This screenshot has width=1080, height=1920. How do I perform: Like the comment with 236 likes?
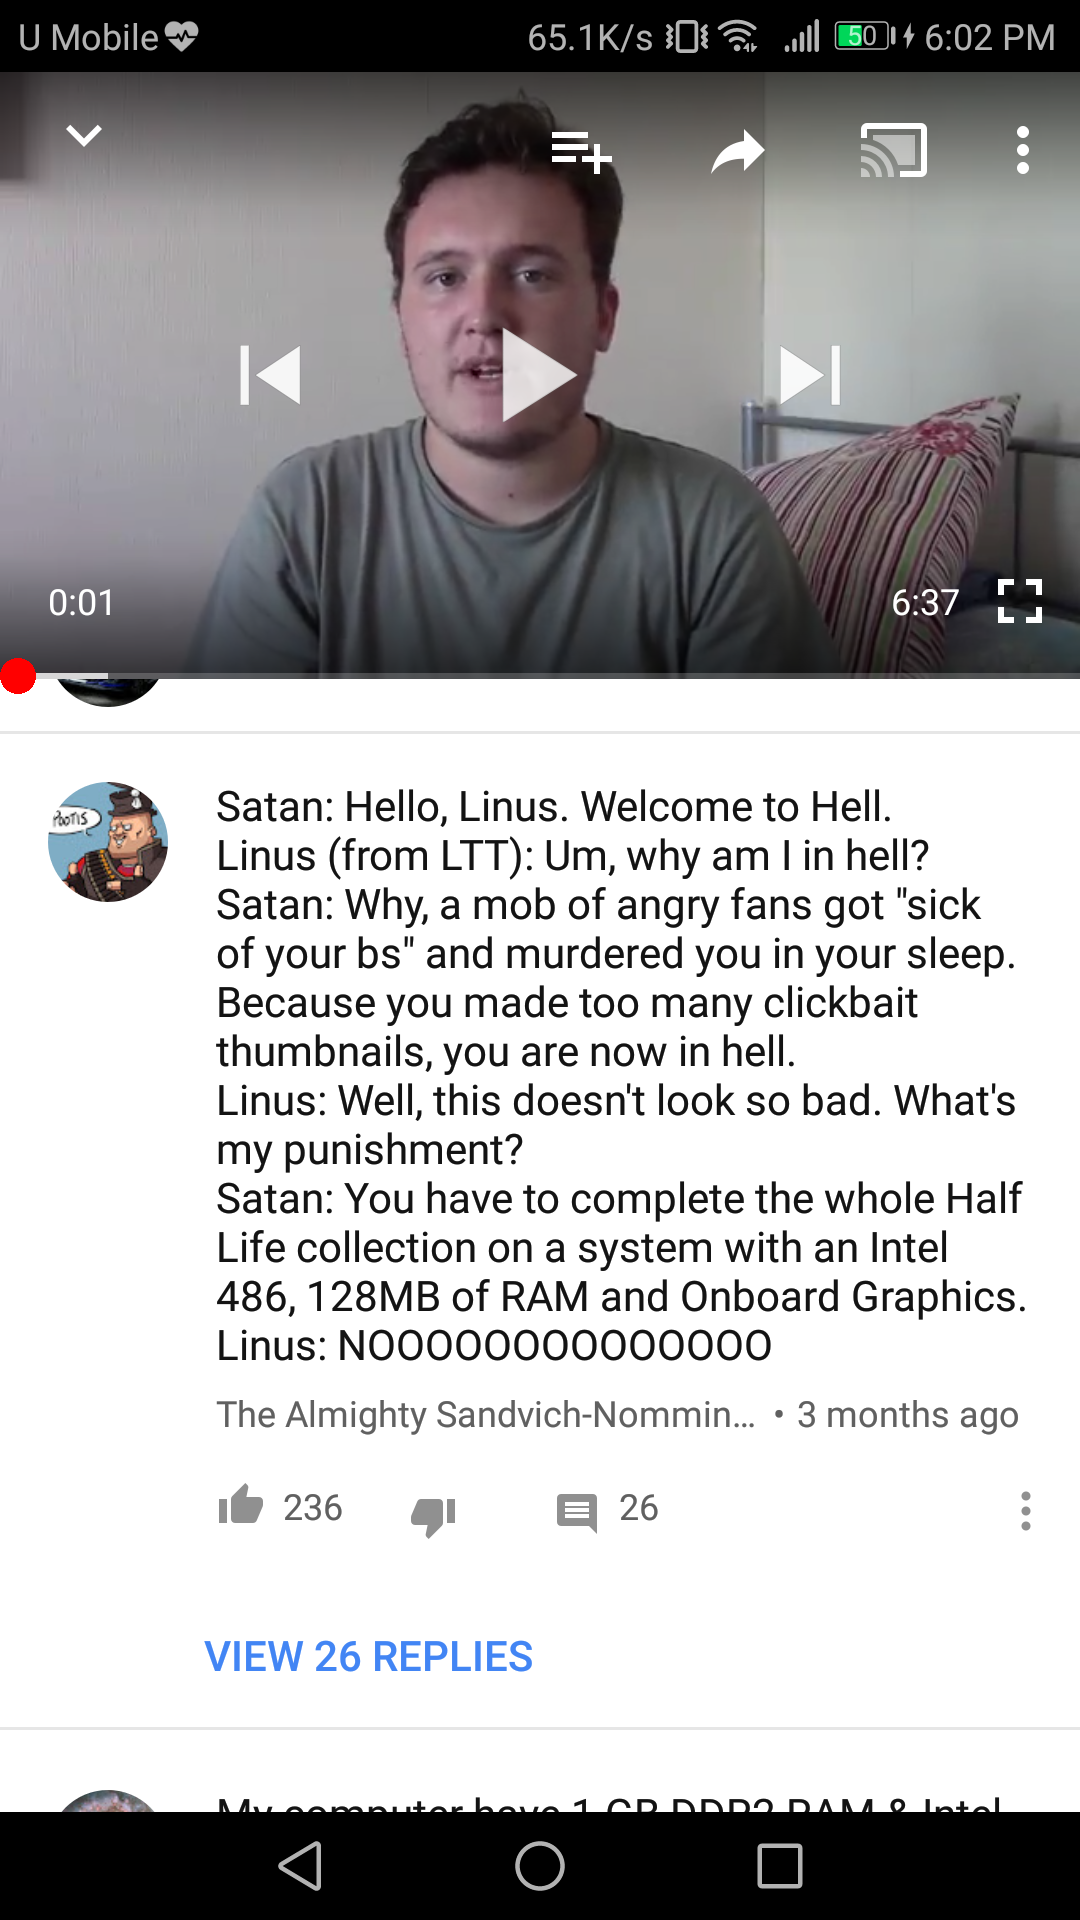tap(241, 1505)
